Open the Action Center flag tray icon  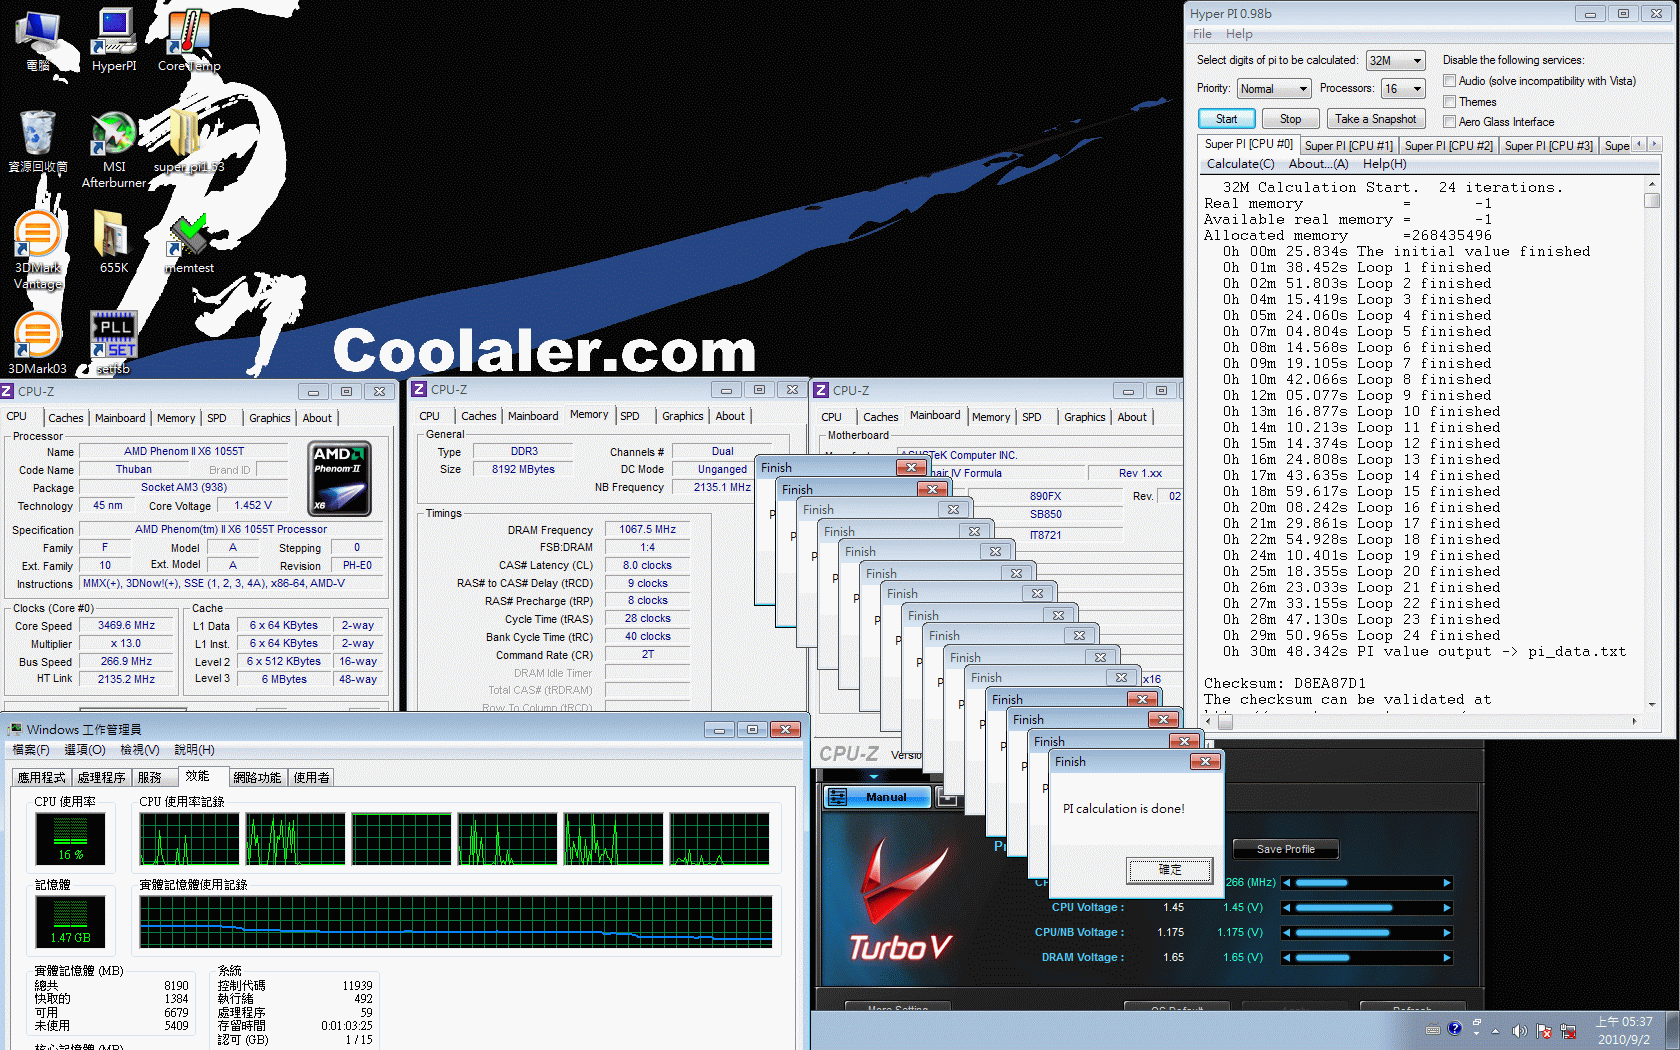click(x=1544, y=1030)
